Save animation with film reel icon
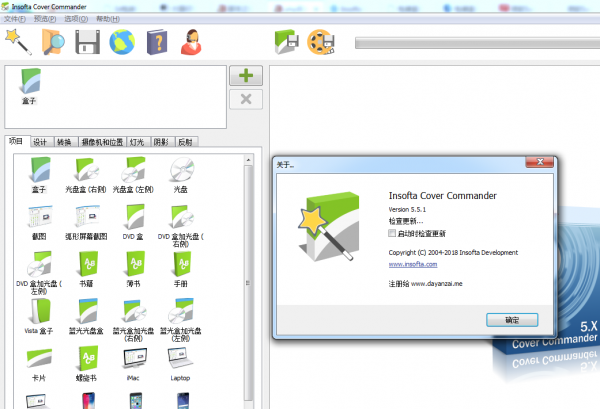Image resolution: width=600 pixels, height=409 pixels. coord(321,42)
